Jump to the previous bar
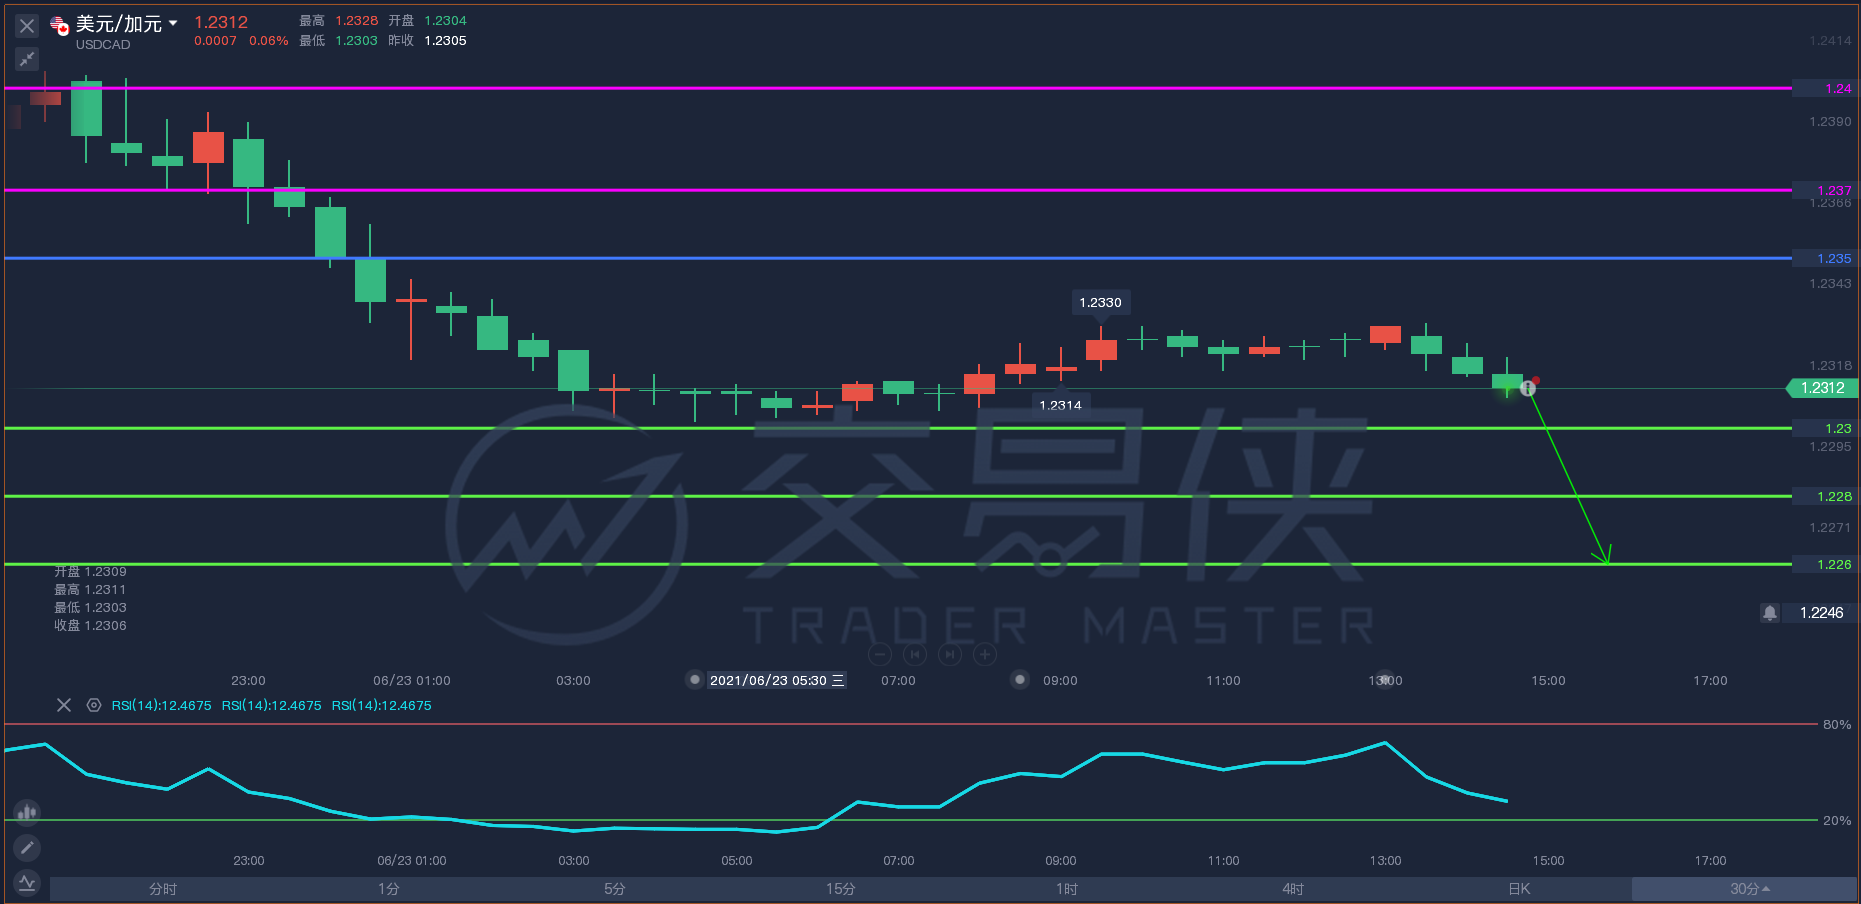This screenshot has height=904, width=1861. point(915,654)
